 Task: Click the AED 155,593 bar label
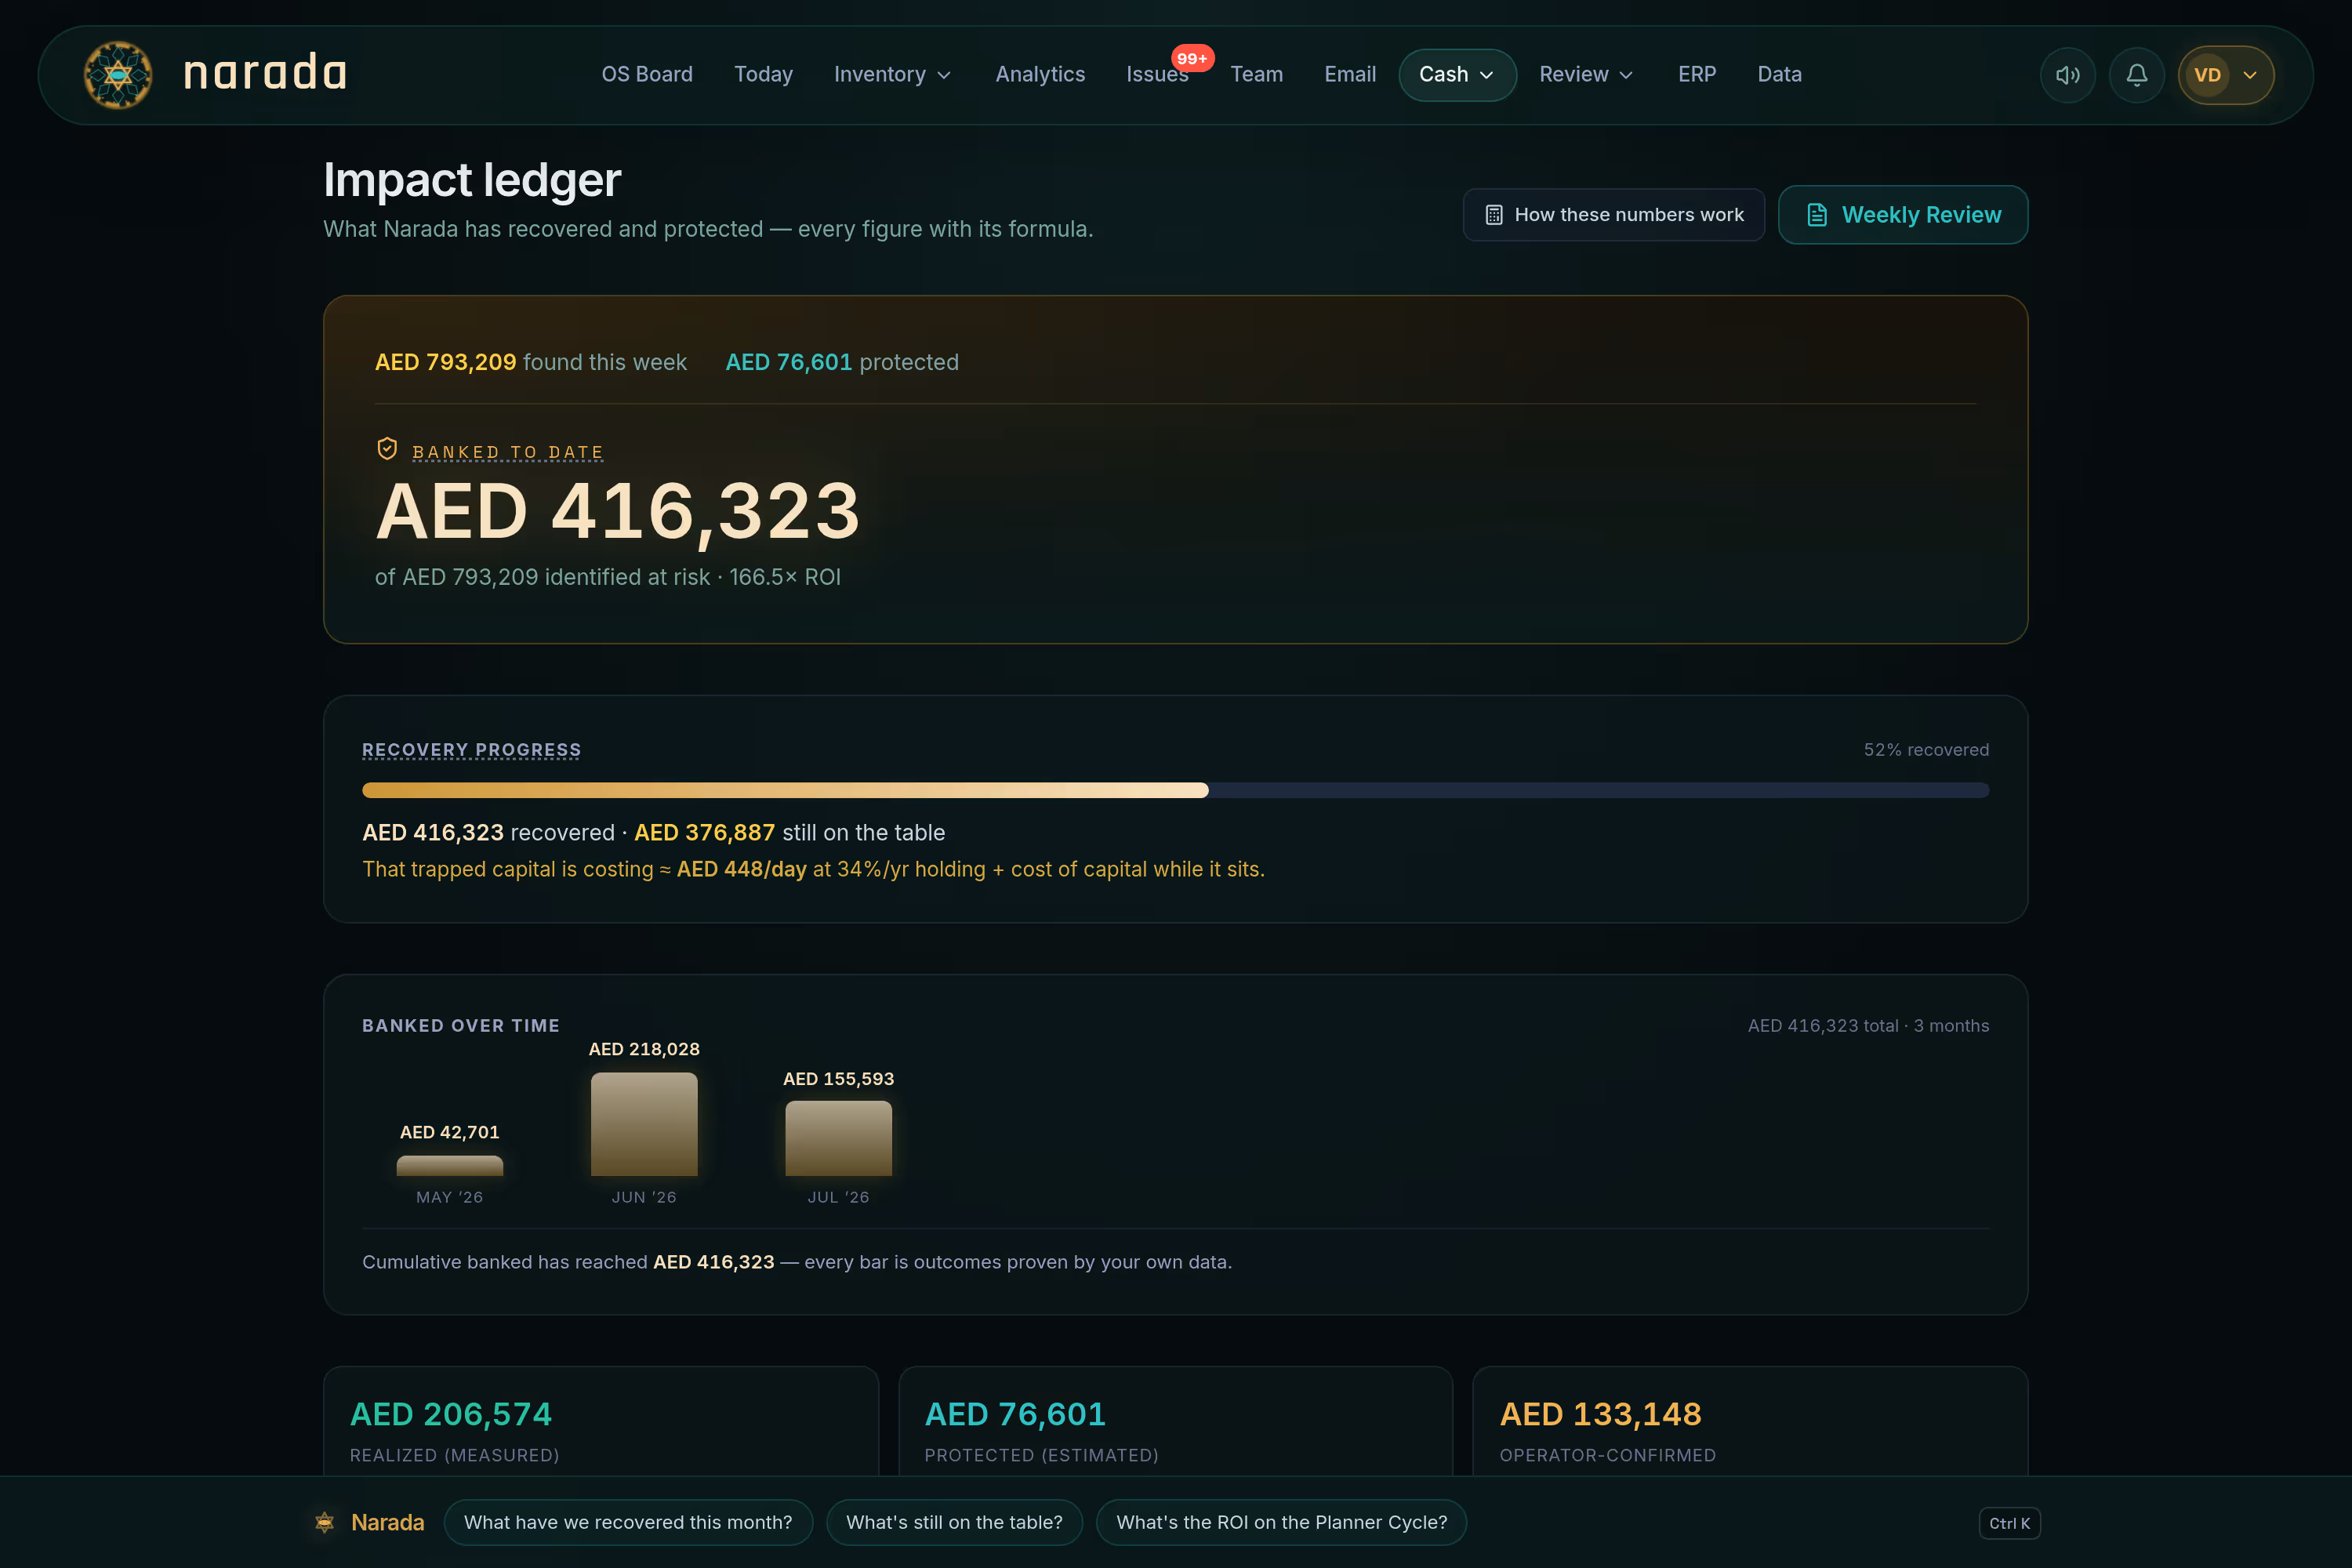tap(838, 1079)
